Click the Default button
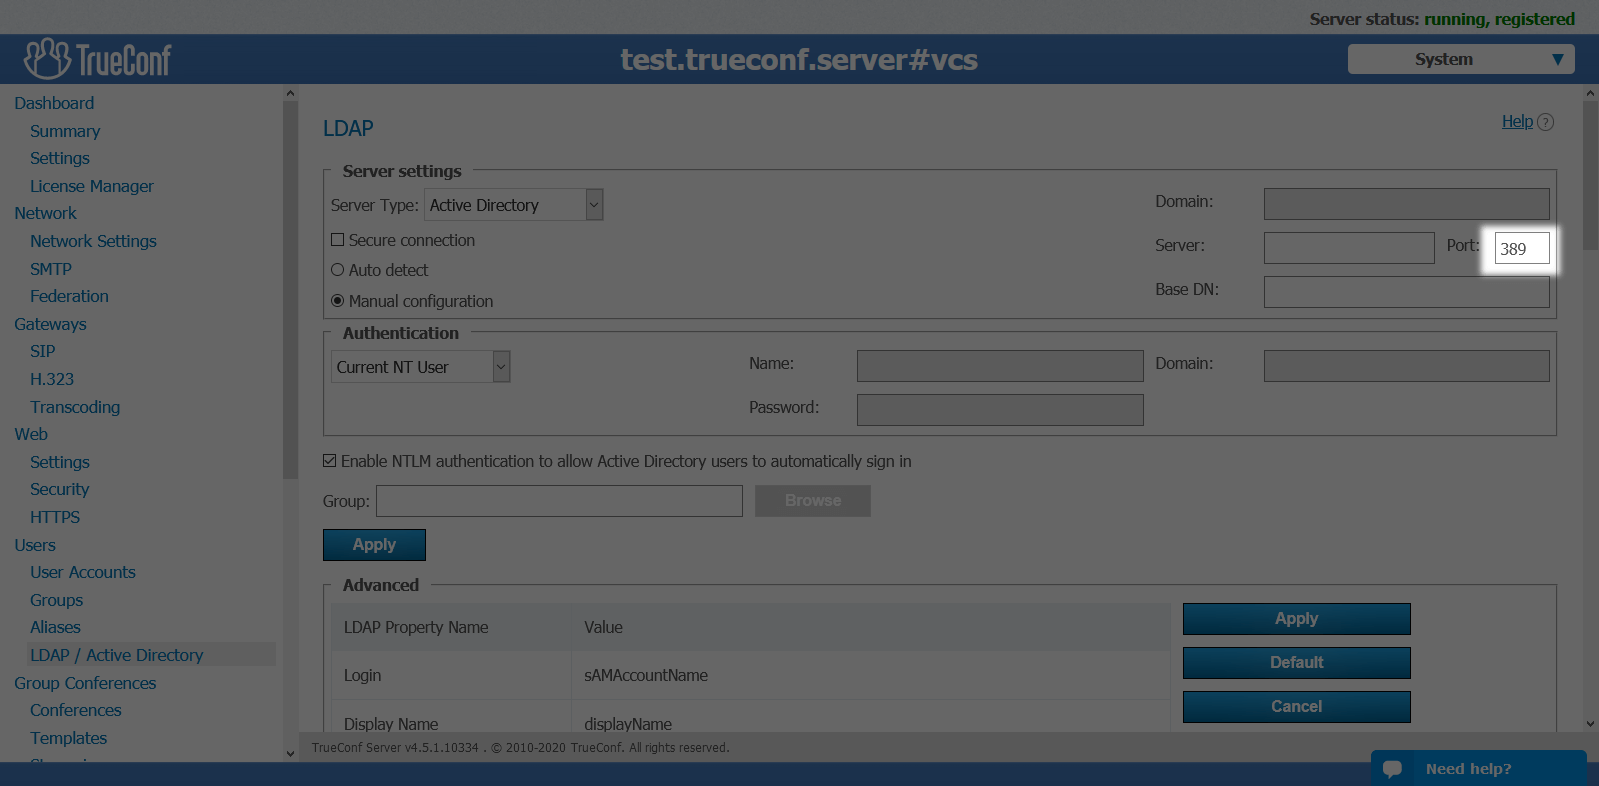 (1296, 663)
